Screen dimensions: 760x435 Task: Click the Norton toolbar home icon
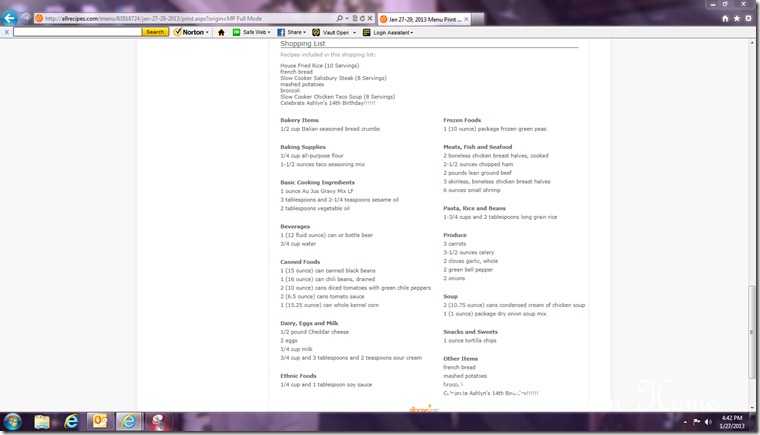221,32
